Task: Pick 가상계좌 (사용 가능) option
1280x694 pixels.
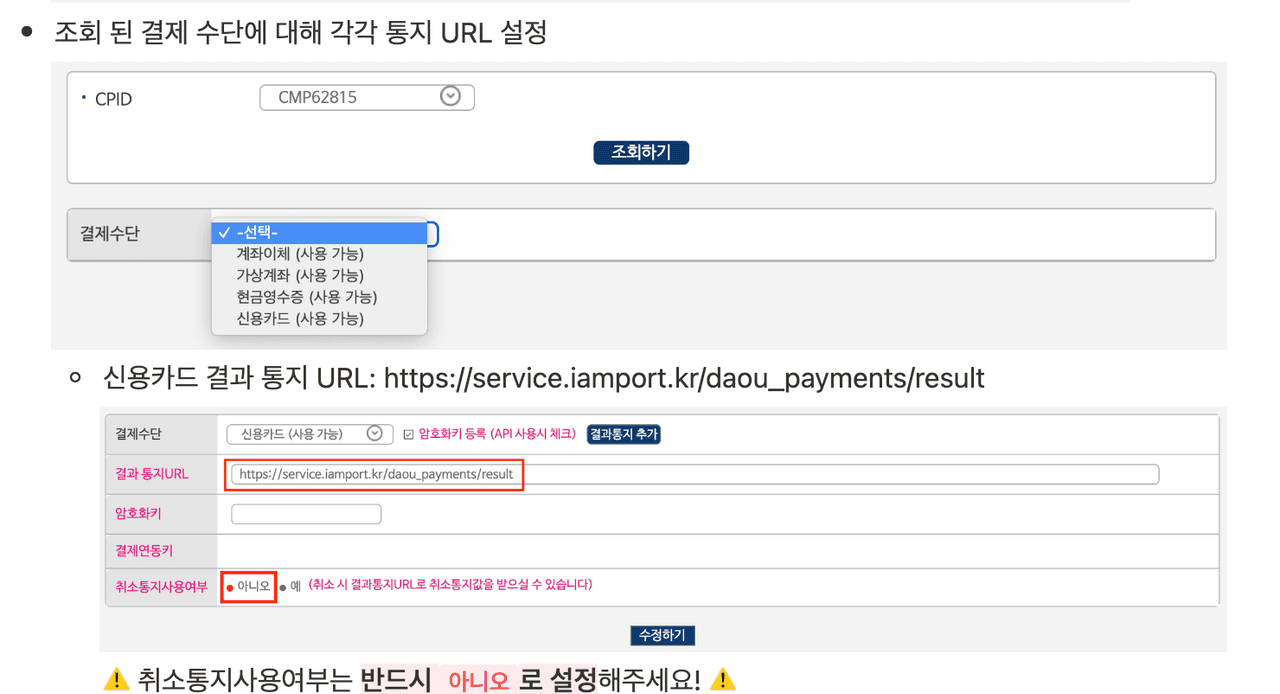Action: 299,275
